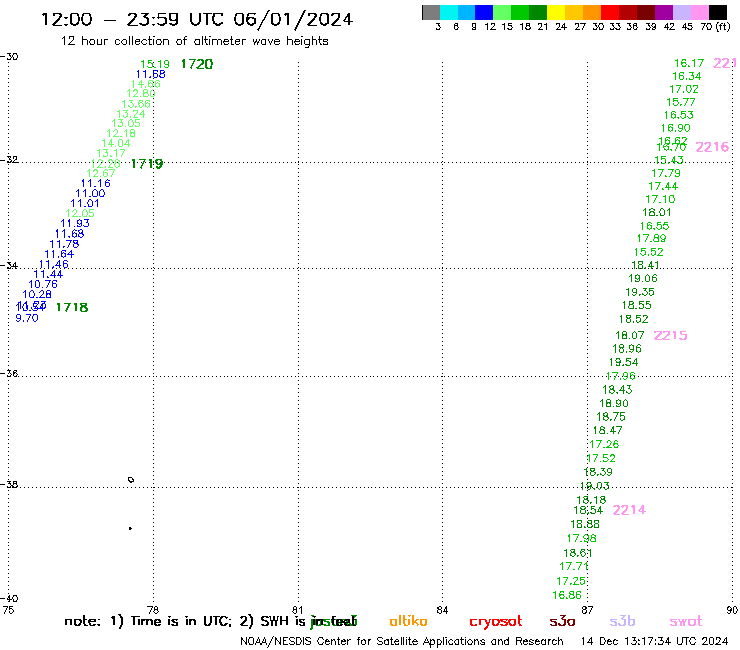
Task: Click the wave height value '17.02'
Action: point(684,89)
